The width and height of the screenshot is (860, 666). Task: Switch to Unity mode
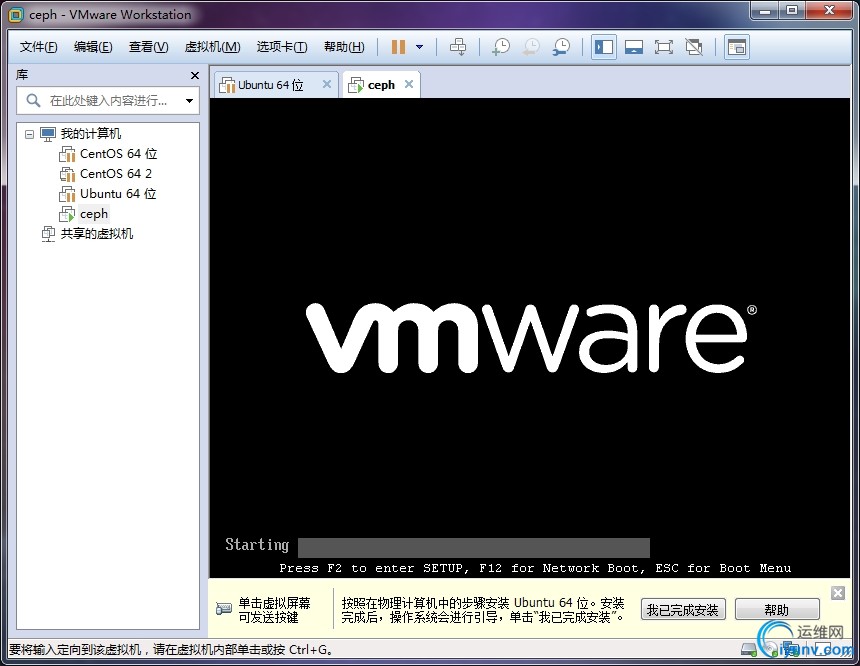click(694, 47)
